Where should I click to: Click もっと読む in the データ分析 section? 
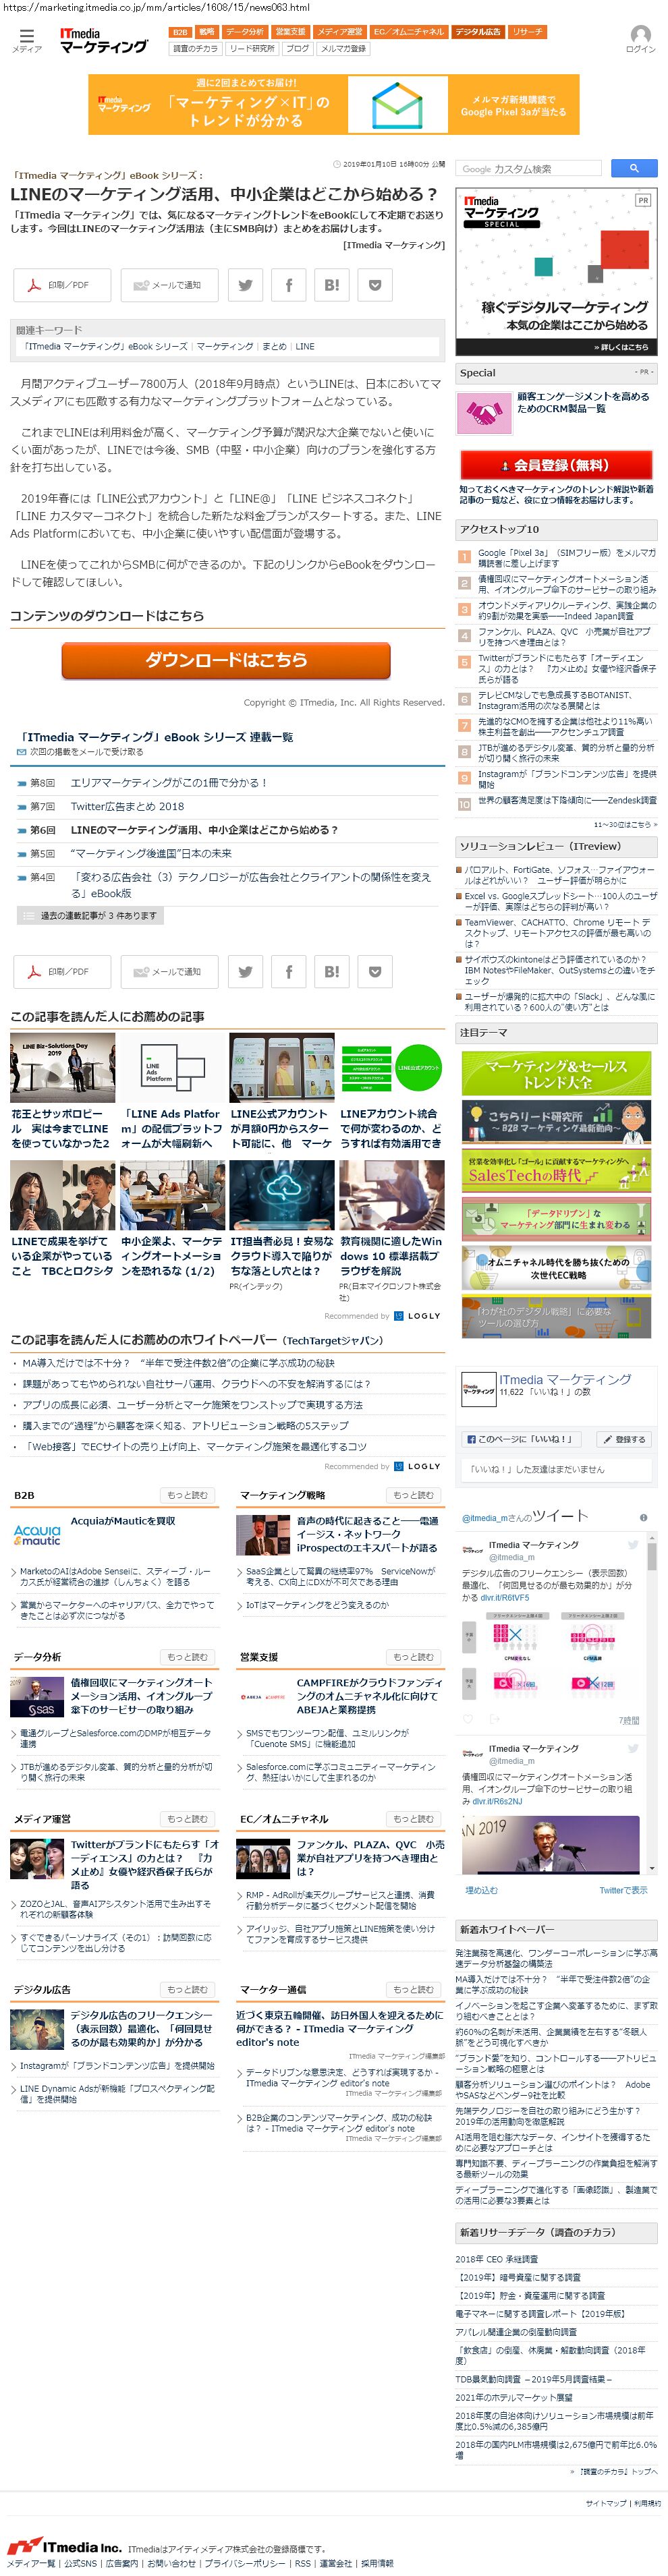(187, 1657)
